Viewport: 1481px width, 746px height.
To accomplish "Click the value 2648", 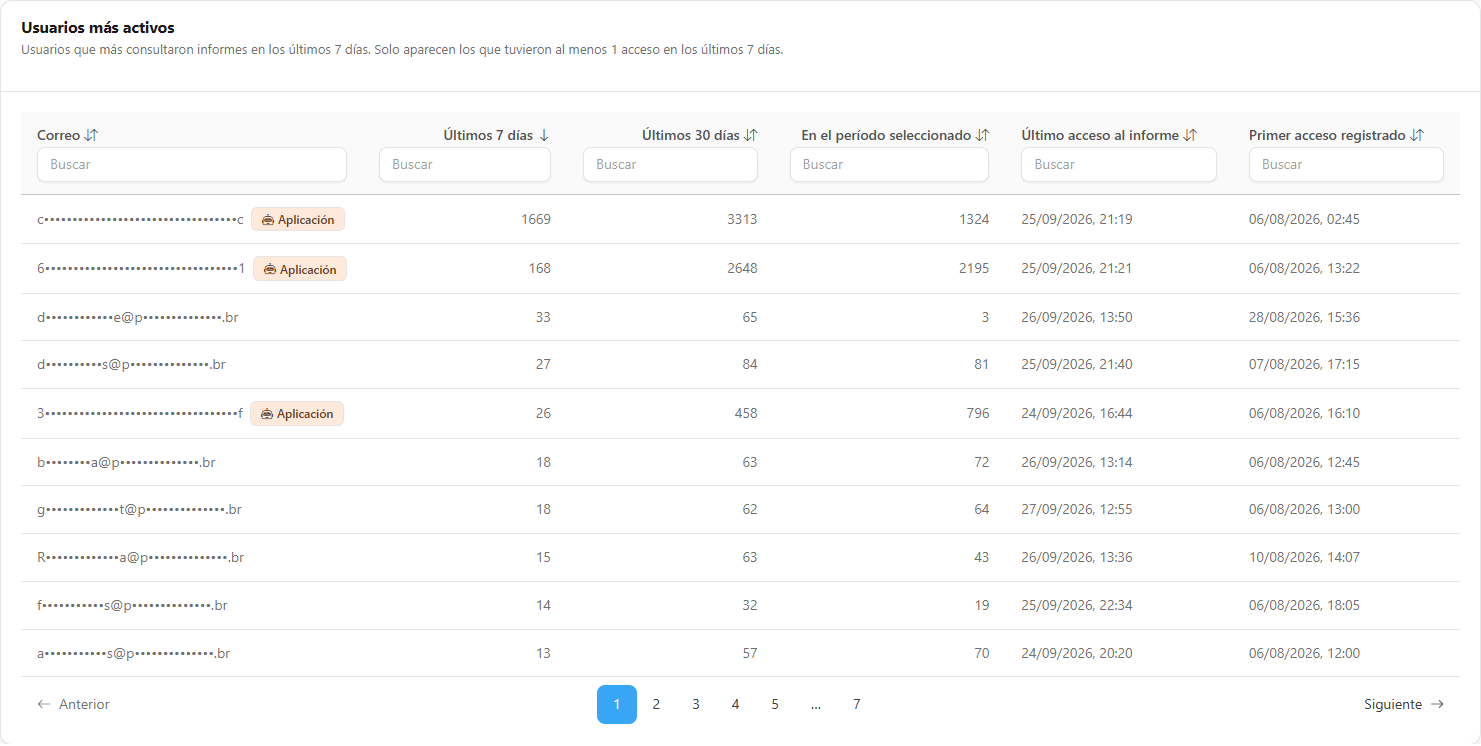I will (742, 269).
